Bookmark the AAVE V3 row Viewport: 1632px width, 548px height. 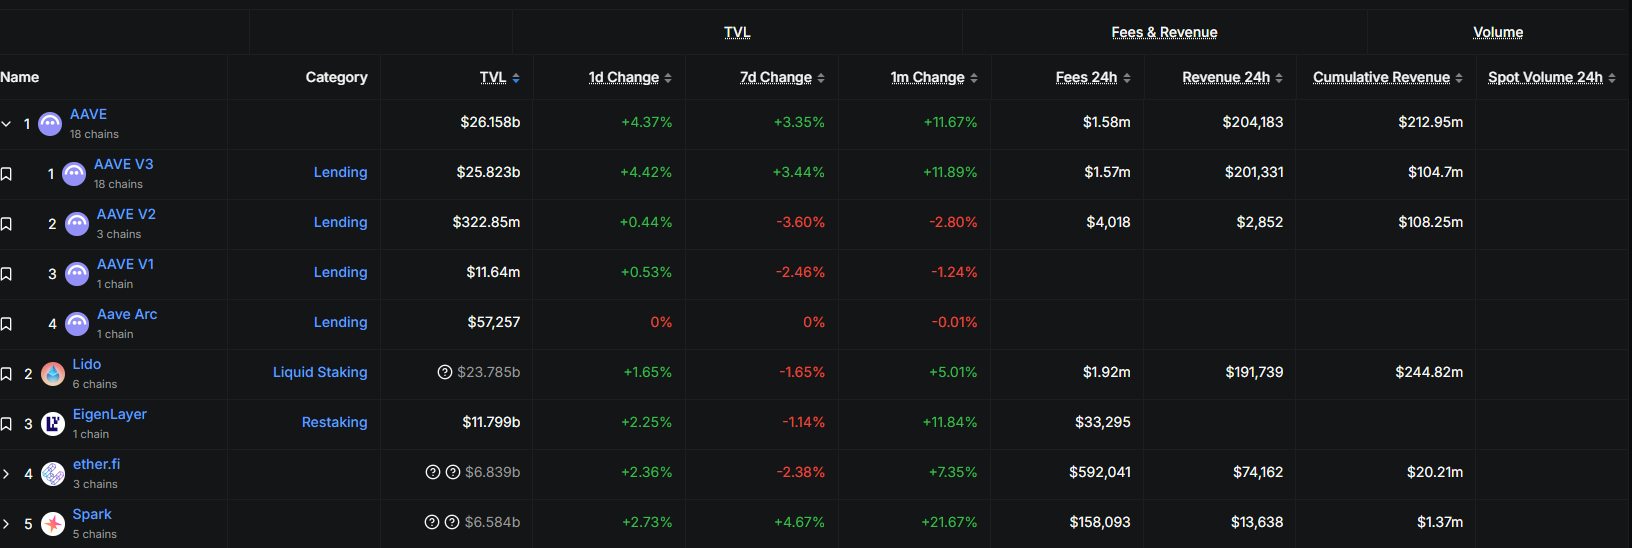[x=6, y=174]
